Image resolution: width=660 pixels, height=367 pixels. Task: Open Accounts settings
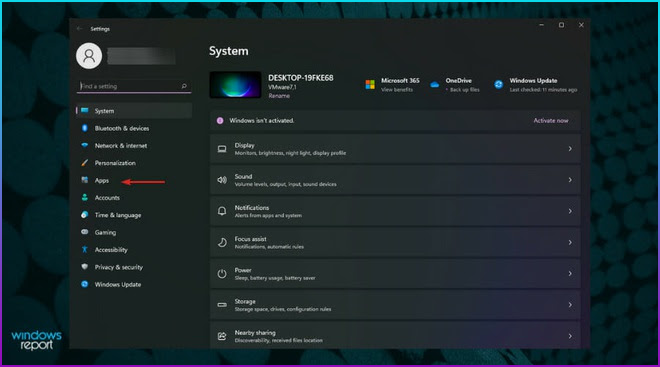click(134, 197)
